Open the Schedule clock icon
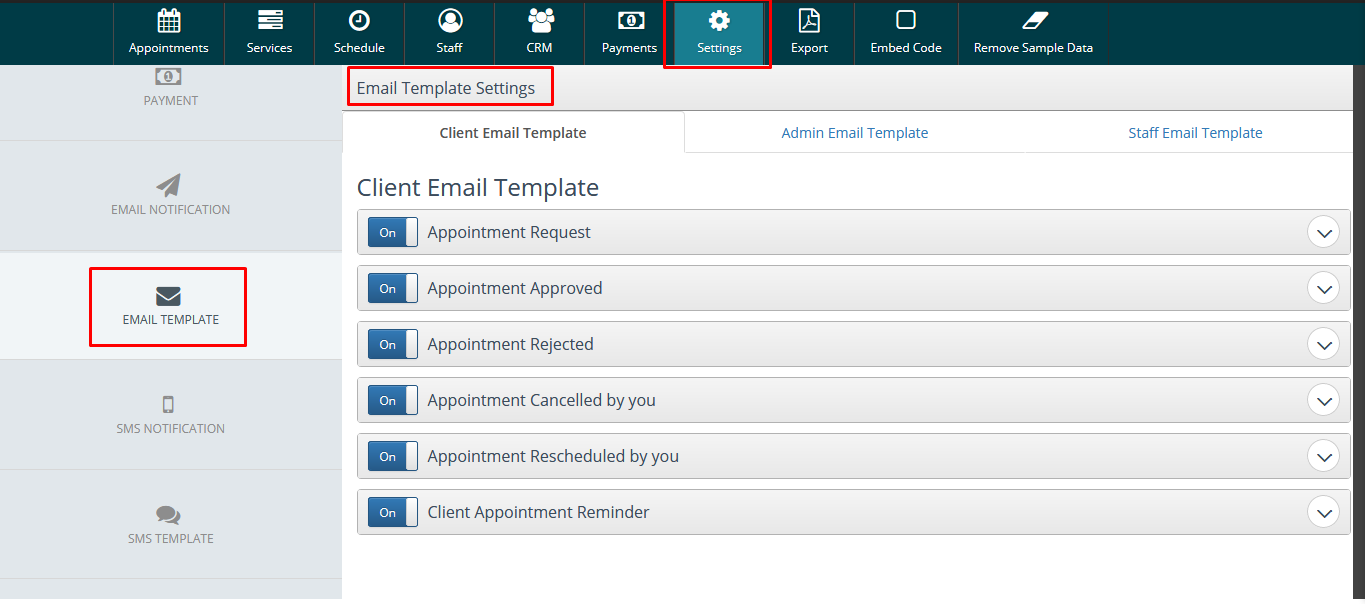 point(359,20)
